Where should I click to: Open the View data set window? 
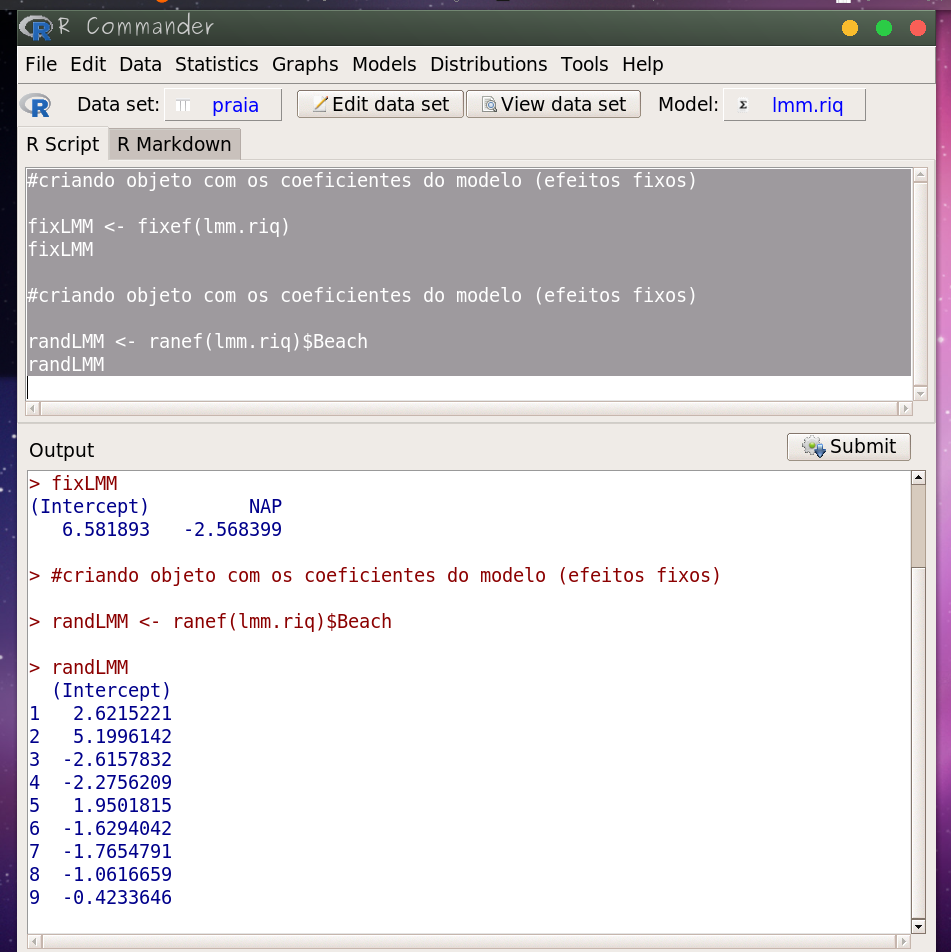pos(553,105)
